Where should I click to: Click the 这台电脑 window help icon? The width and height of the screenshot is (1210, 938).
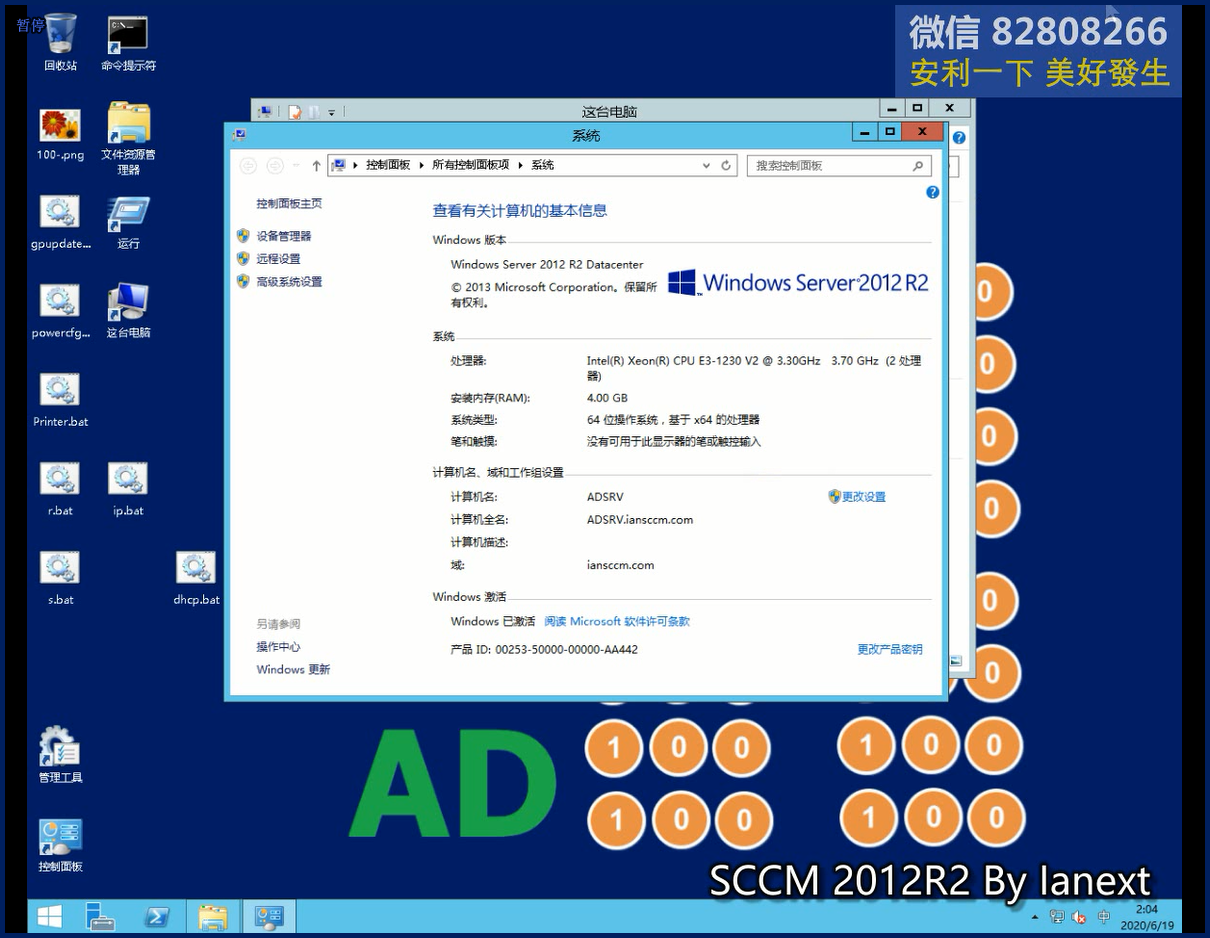[959, 138]
